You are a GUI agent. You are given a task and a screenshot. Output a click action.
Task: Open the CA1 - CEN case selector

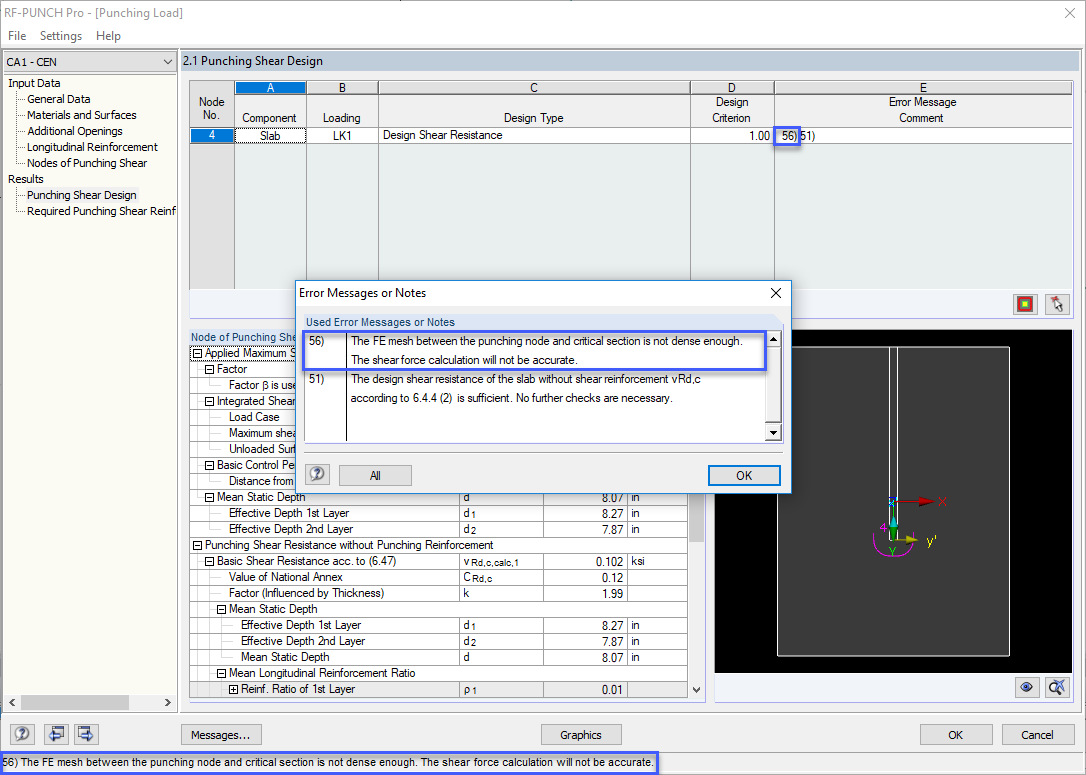tap(88, 61)
